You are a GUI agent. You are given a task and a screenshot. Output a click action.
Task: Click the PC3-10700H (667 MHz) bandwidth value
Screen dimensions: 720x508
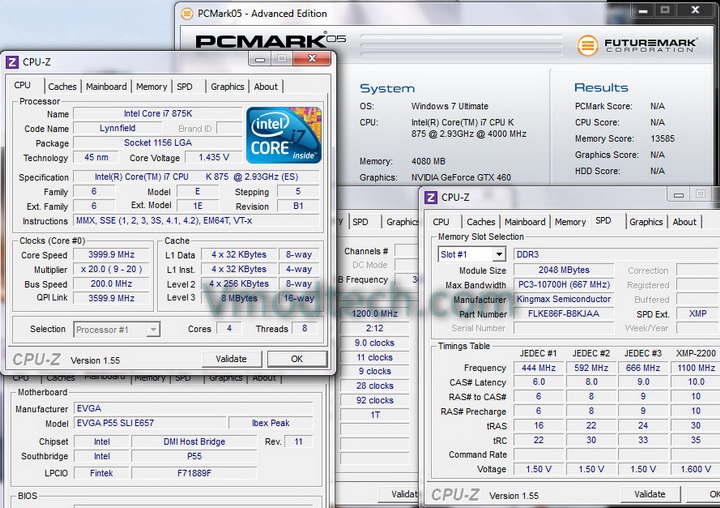(563, 285)
